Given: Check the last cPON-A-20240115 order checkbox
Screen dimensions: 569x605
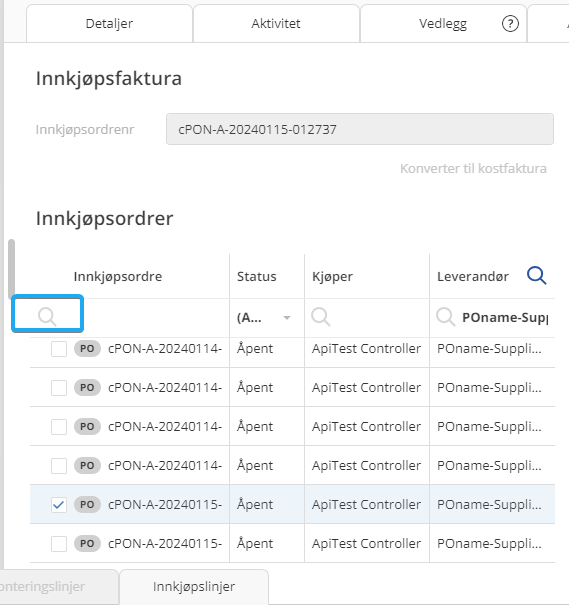Looking at the screenshot, I should (x=59, y=544).
